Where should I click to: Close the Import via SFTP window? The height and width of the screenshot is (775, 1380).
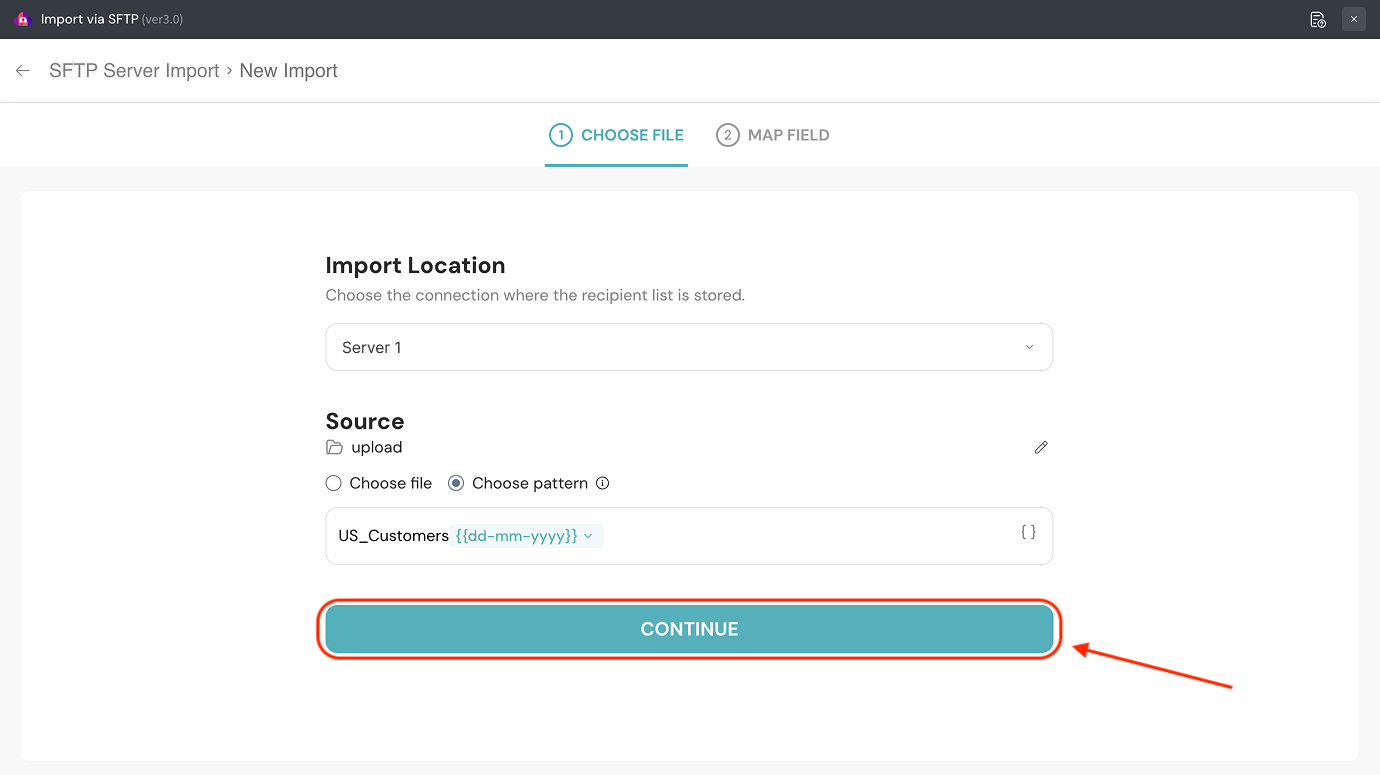(1353, 19)
